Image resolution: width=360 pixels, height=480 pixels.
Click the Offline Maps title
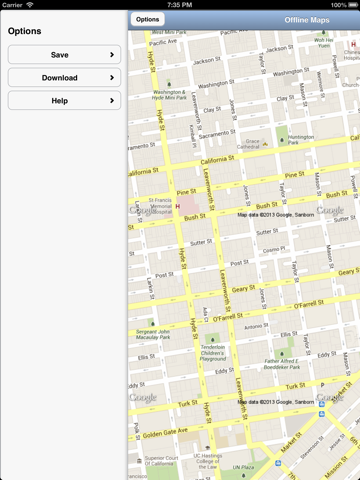coord(307,20)
